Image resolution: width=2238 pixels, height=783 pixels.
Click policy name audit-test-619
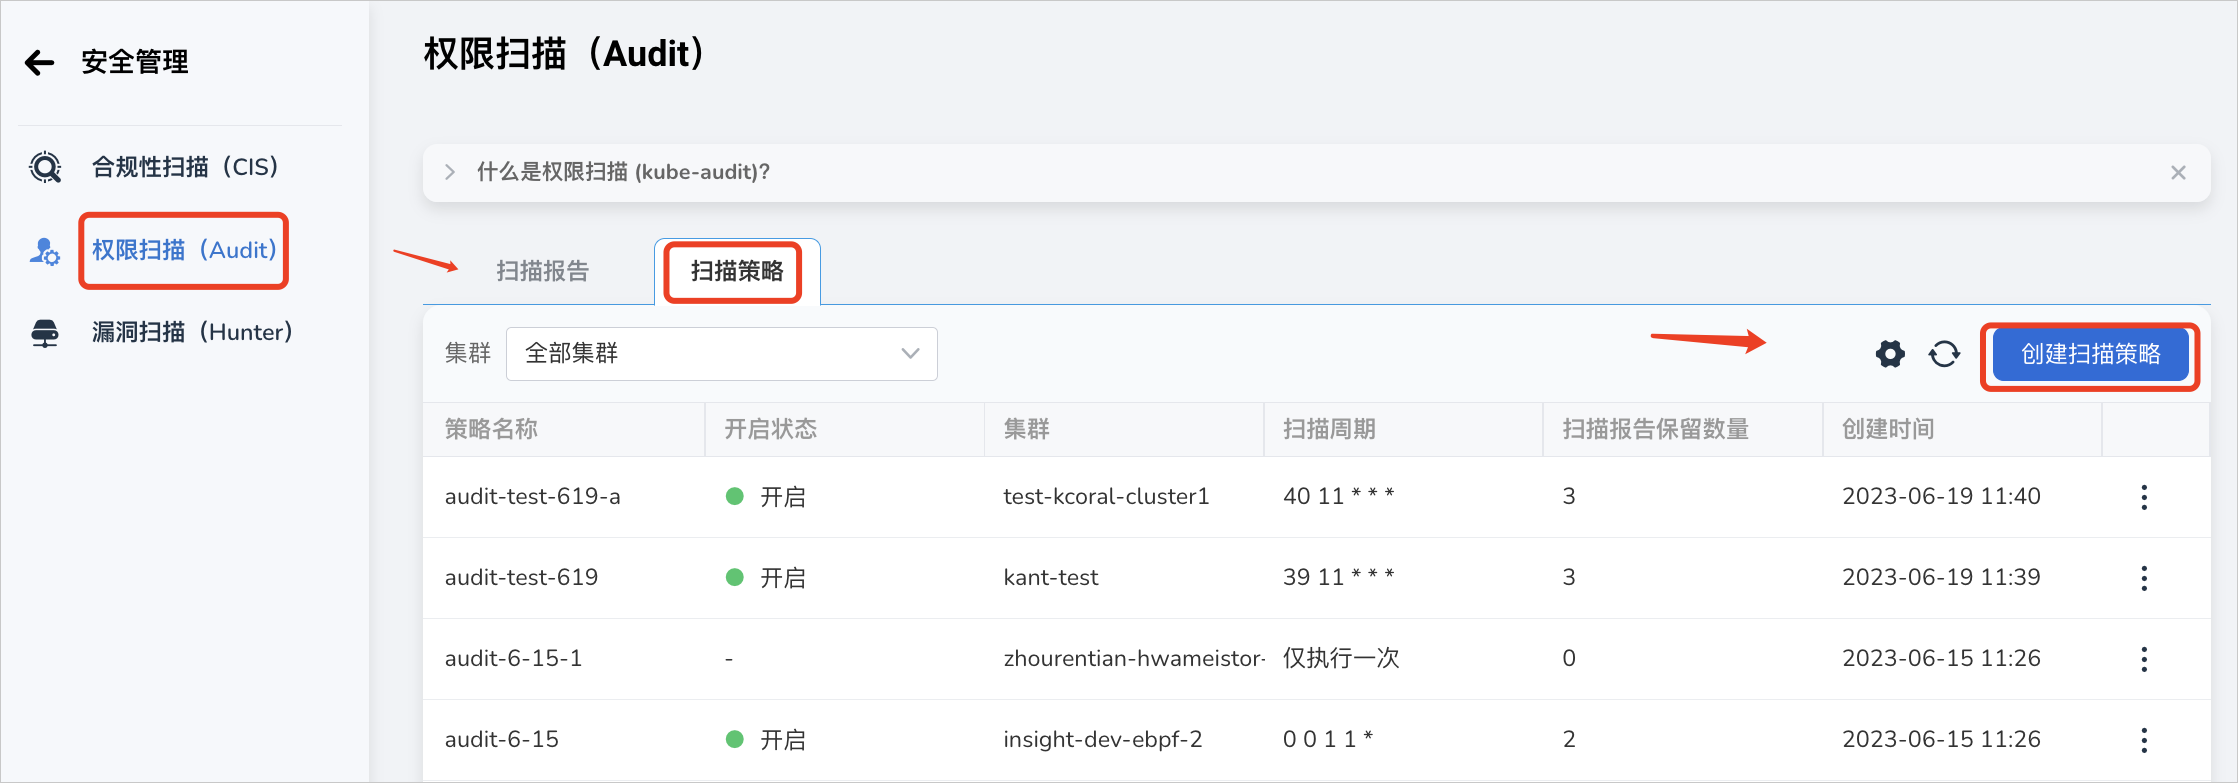click(521, 578)
